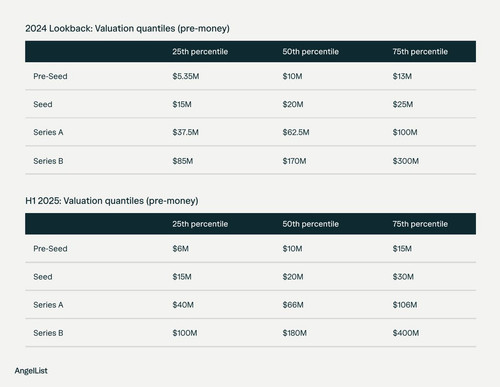
Task: Select the $170M Series B median
Action: pos(294,161)
